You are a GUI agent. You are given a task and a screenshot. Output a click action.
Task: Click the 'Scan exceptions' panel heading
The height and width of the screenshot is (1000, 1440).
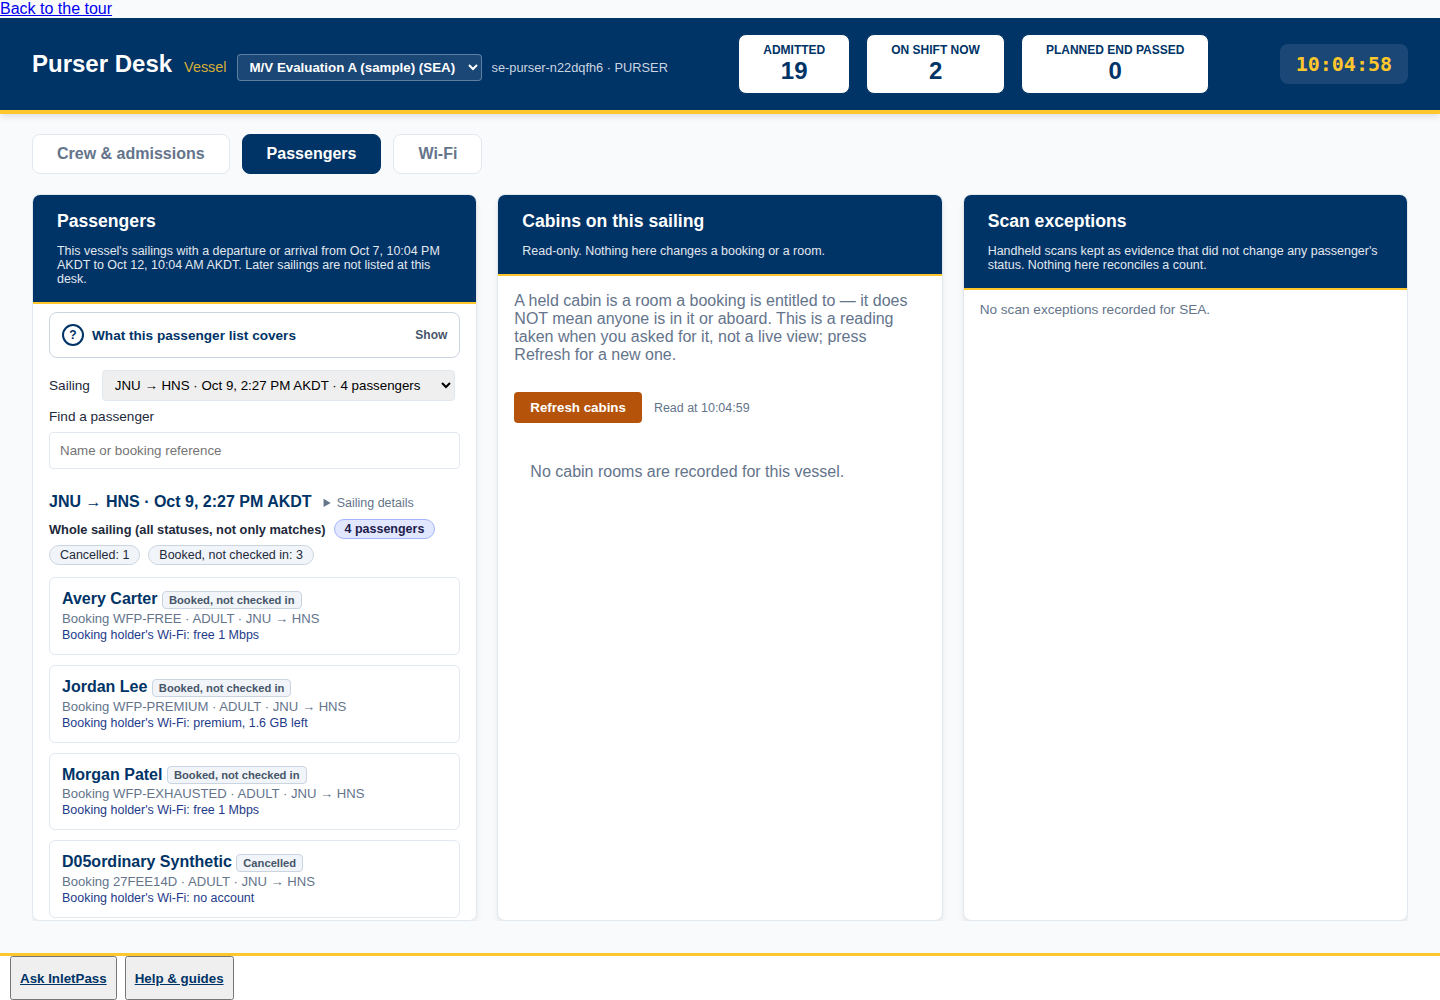(x=1057, y=221)
